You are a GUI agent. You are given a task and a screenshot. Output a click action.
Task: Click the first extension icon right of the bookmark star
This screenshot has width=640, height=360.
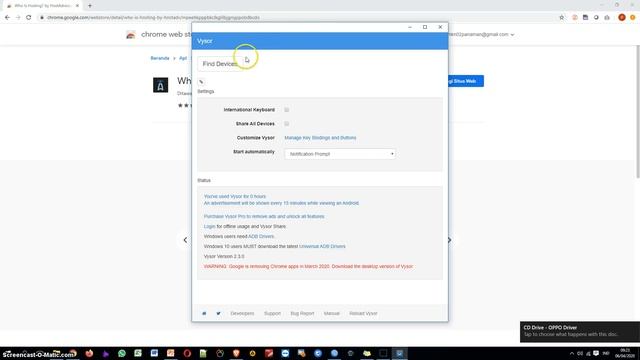pyautogui.click(x=575, y=18)
